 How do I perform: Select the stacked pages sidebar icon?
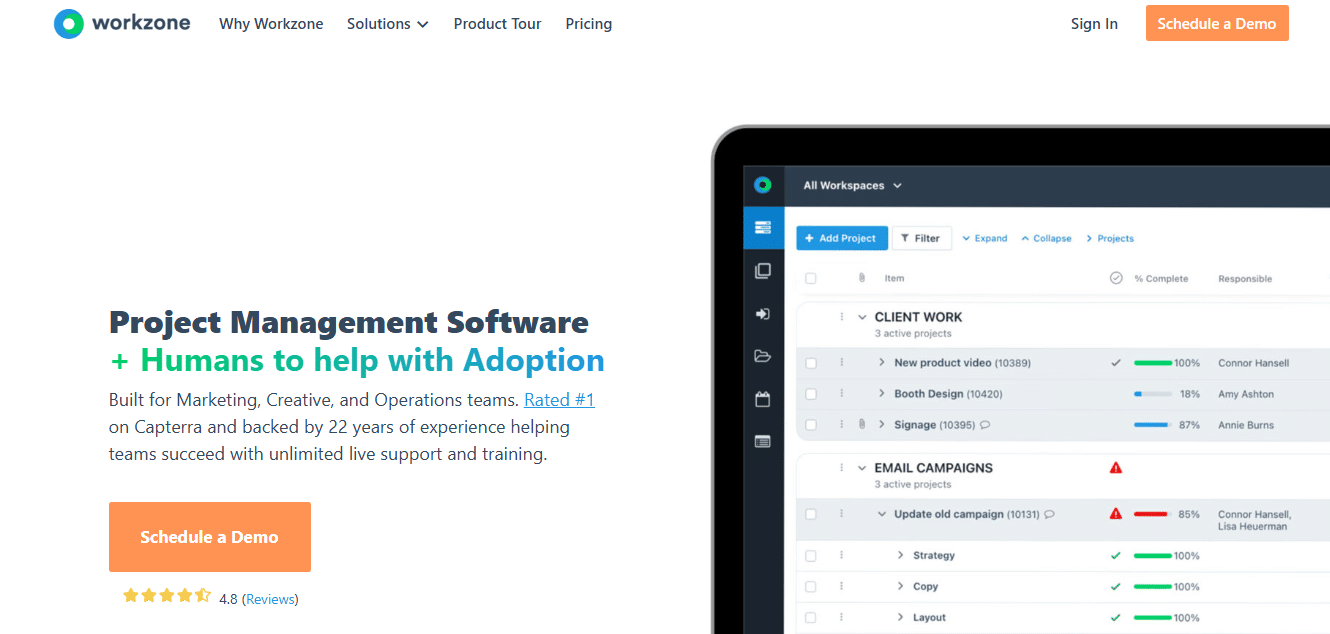(x=763, y=270)
